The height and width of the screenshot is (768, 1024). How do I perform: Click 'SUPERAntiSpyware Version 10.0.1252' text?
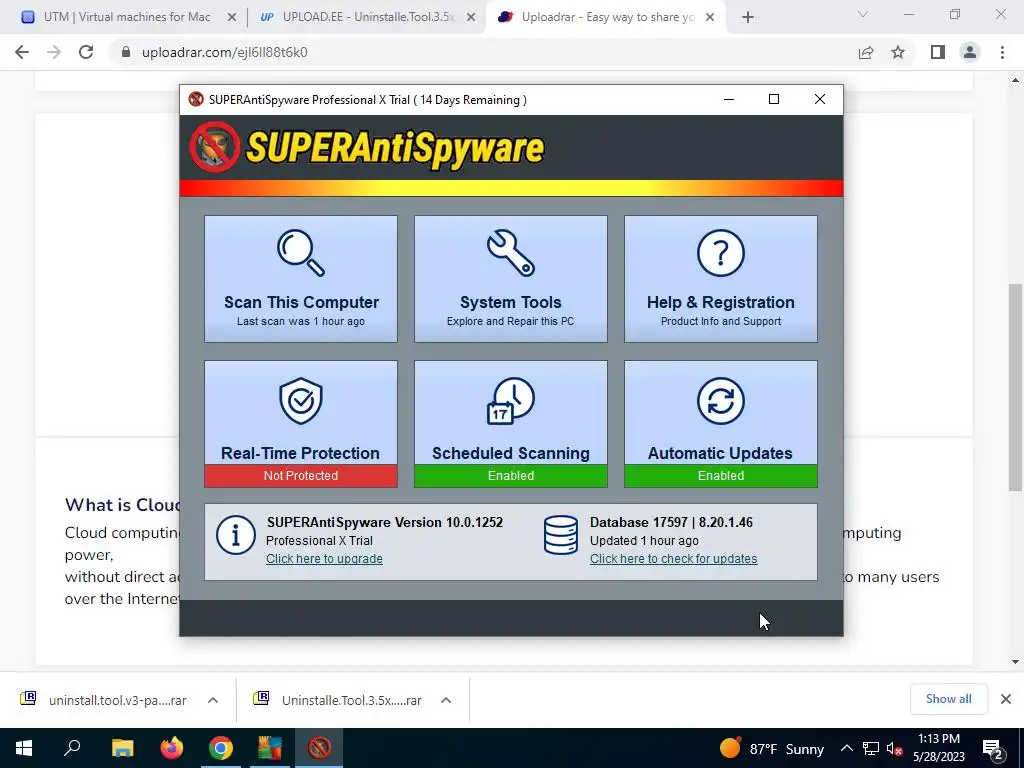pyautogui.click(x=385, y=522)
